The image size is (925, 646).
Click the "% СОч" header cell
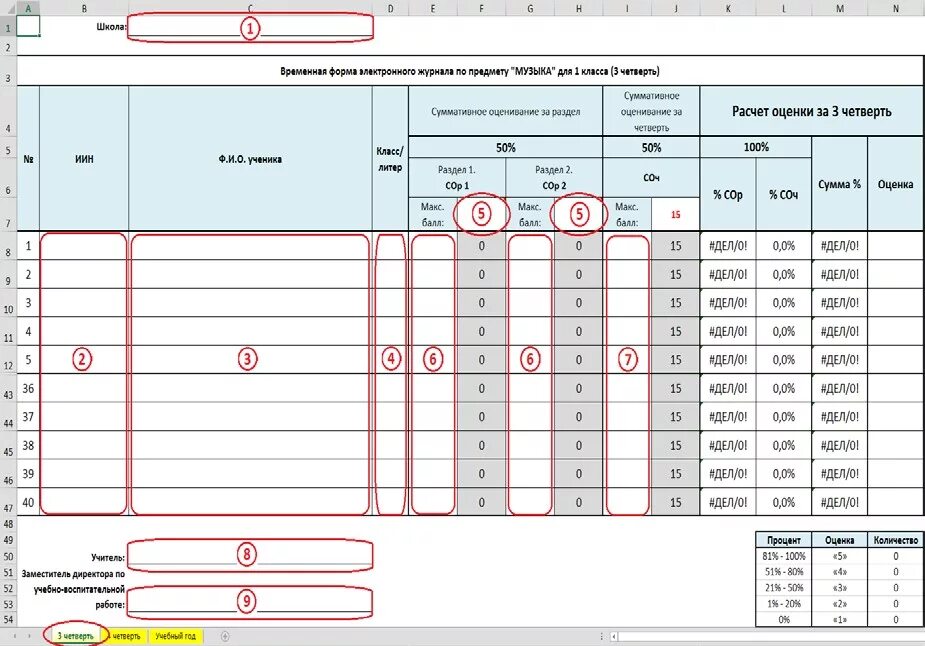(x=783, y=194)
